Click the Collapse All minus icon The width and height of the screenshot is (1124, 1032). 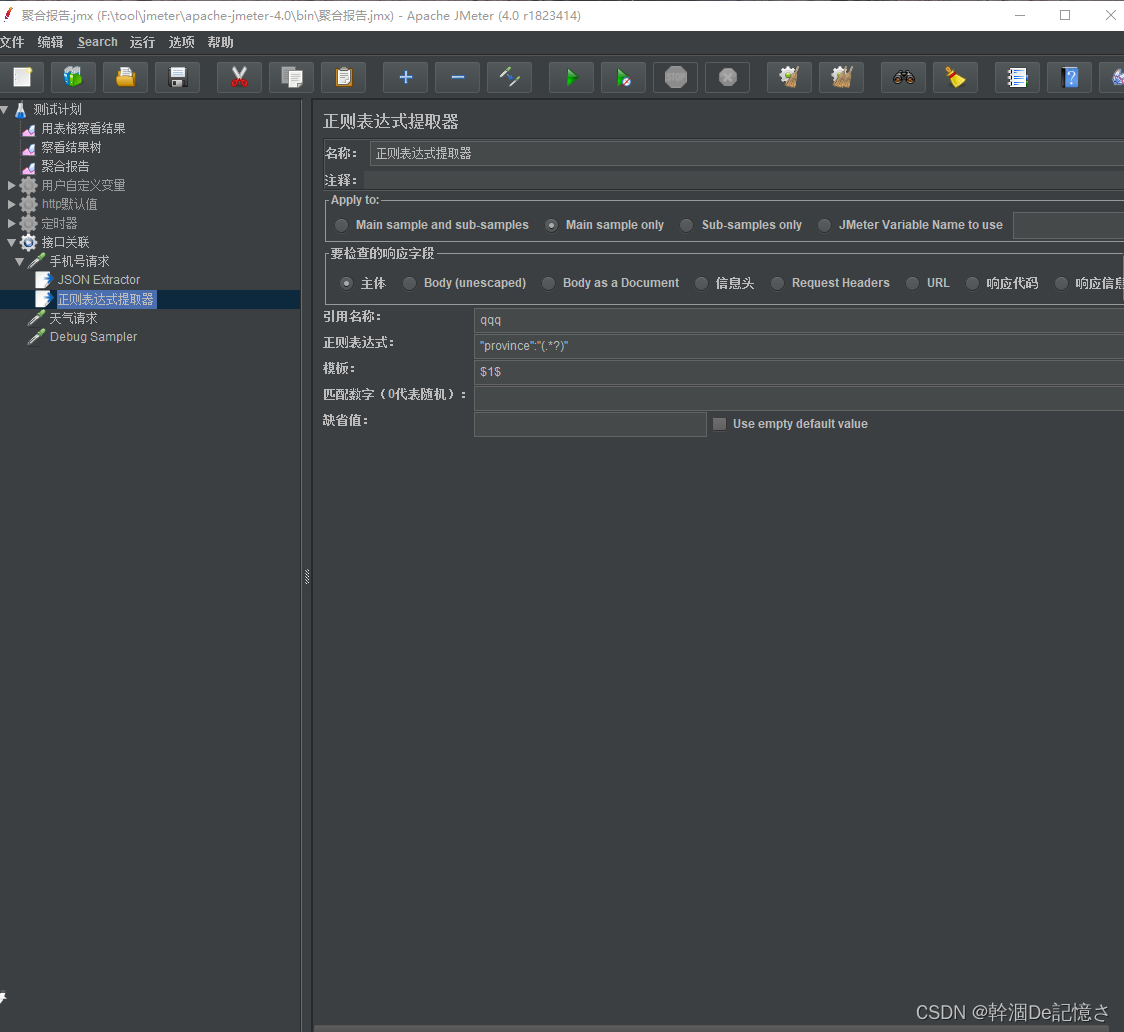coord(457,77)
